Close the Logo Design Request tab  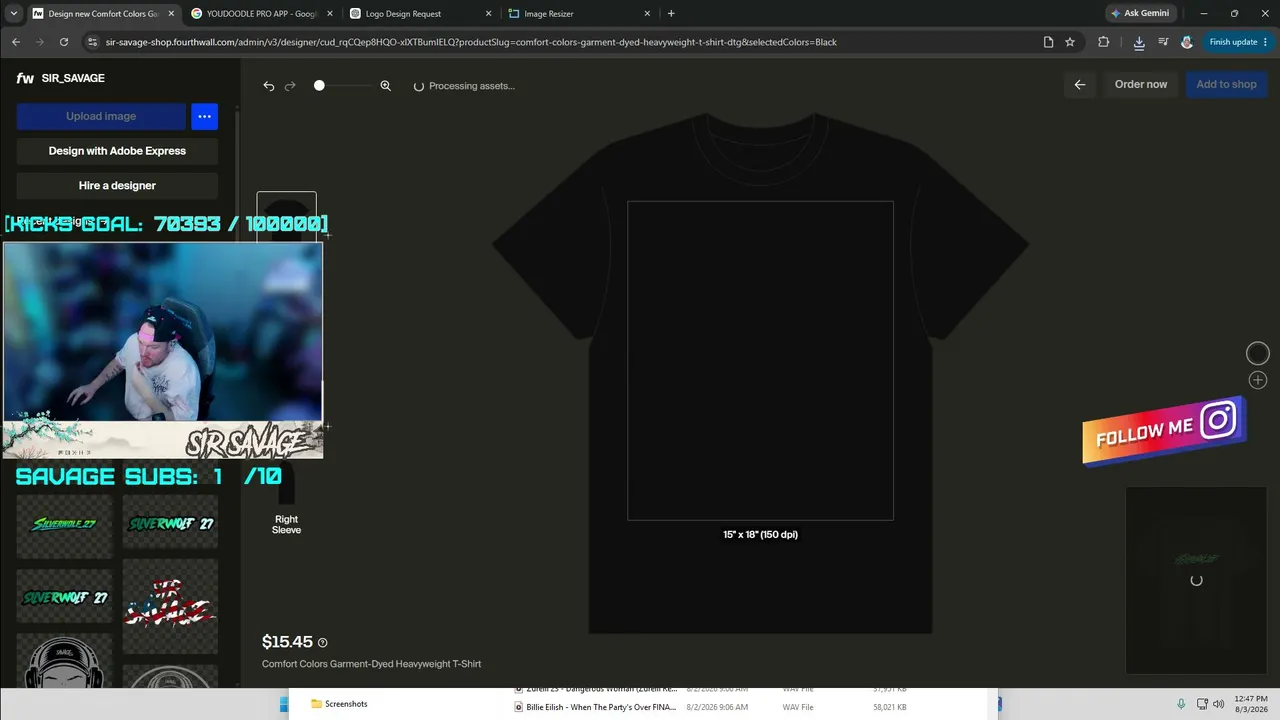pos(488,14)
